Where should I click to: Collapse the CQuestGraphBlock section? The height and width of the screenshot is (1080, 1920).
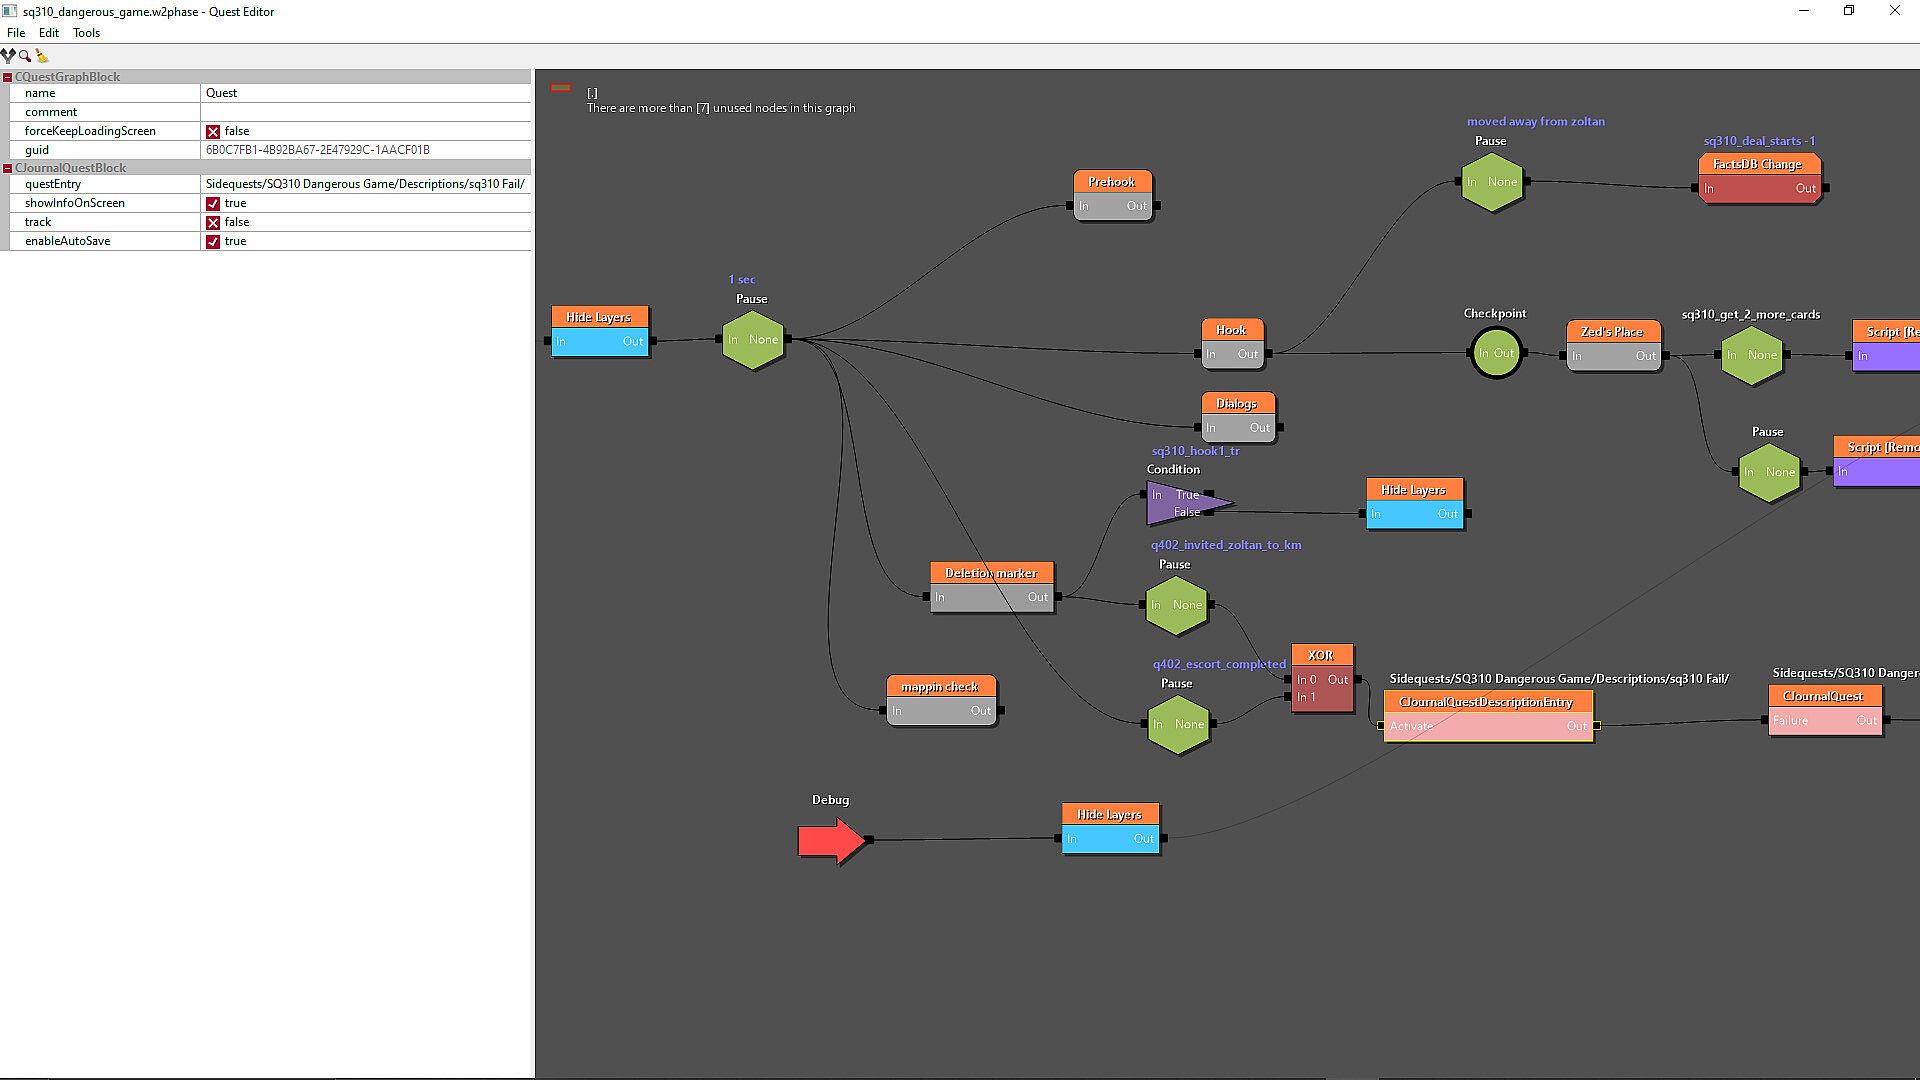click(x=8, y=77)
